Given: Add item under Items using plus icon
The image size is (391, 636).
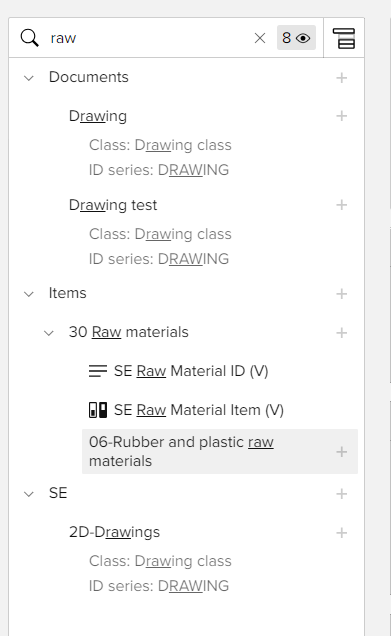Looking at the screenshot, I should tap(342, 294).
